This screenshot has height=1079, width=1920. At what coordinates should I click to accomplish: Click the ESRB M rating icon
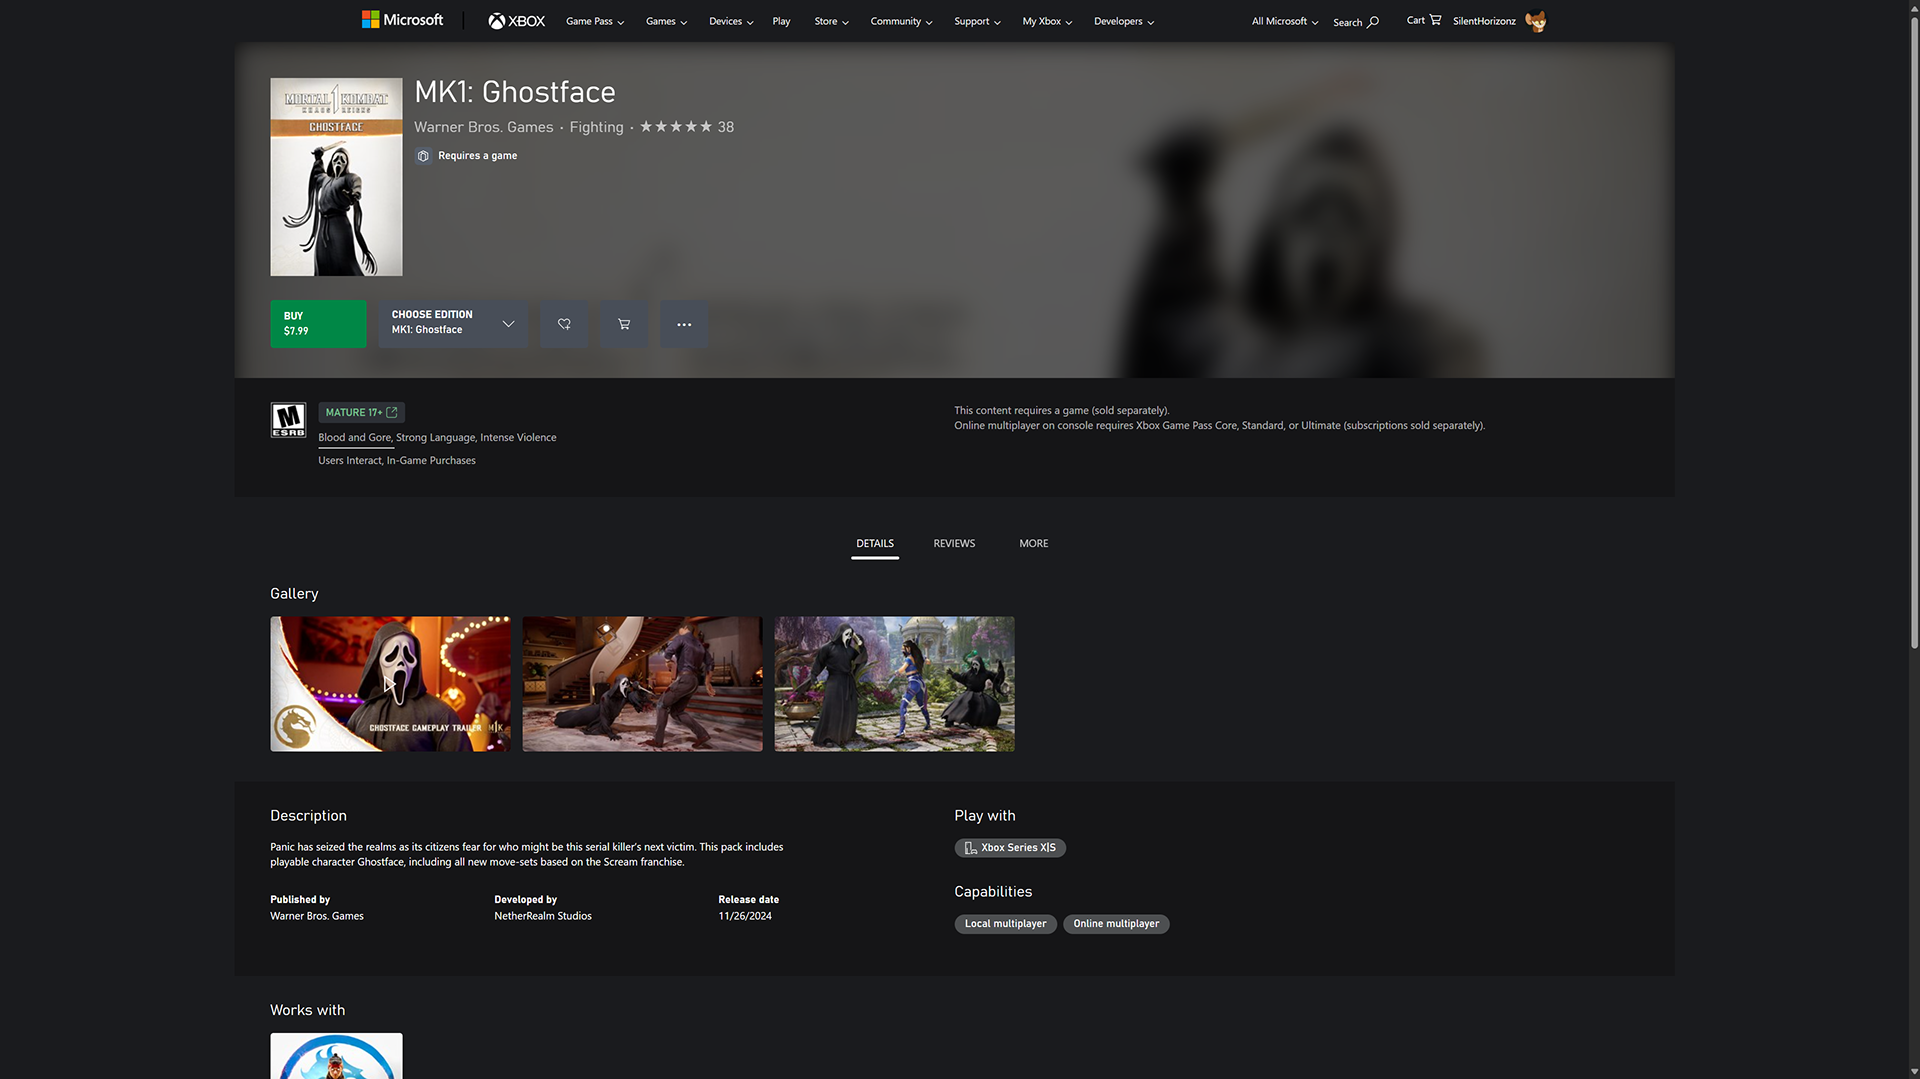tap(288, 420)
